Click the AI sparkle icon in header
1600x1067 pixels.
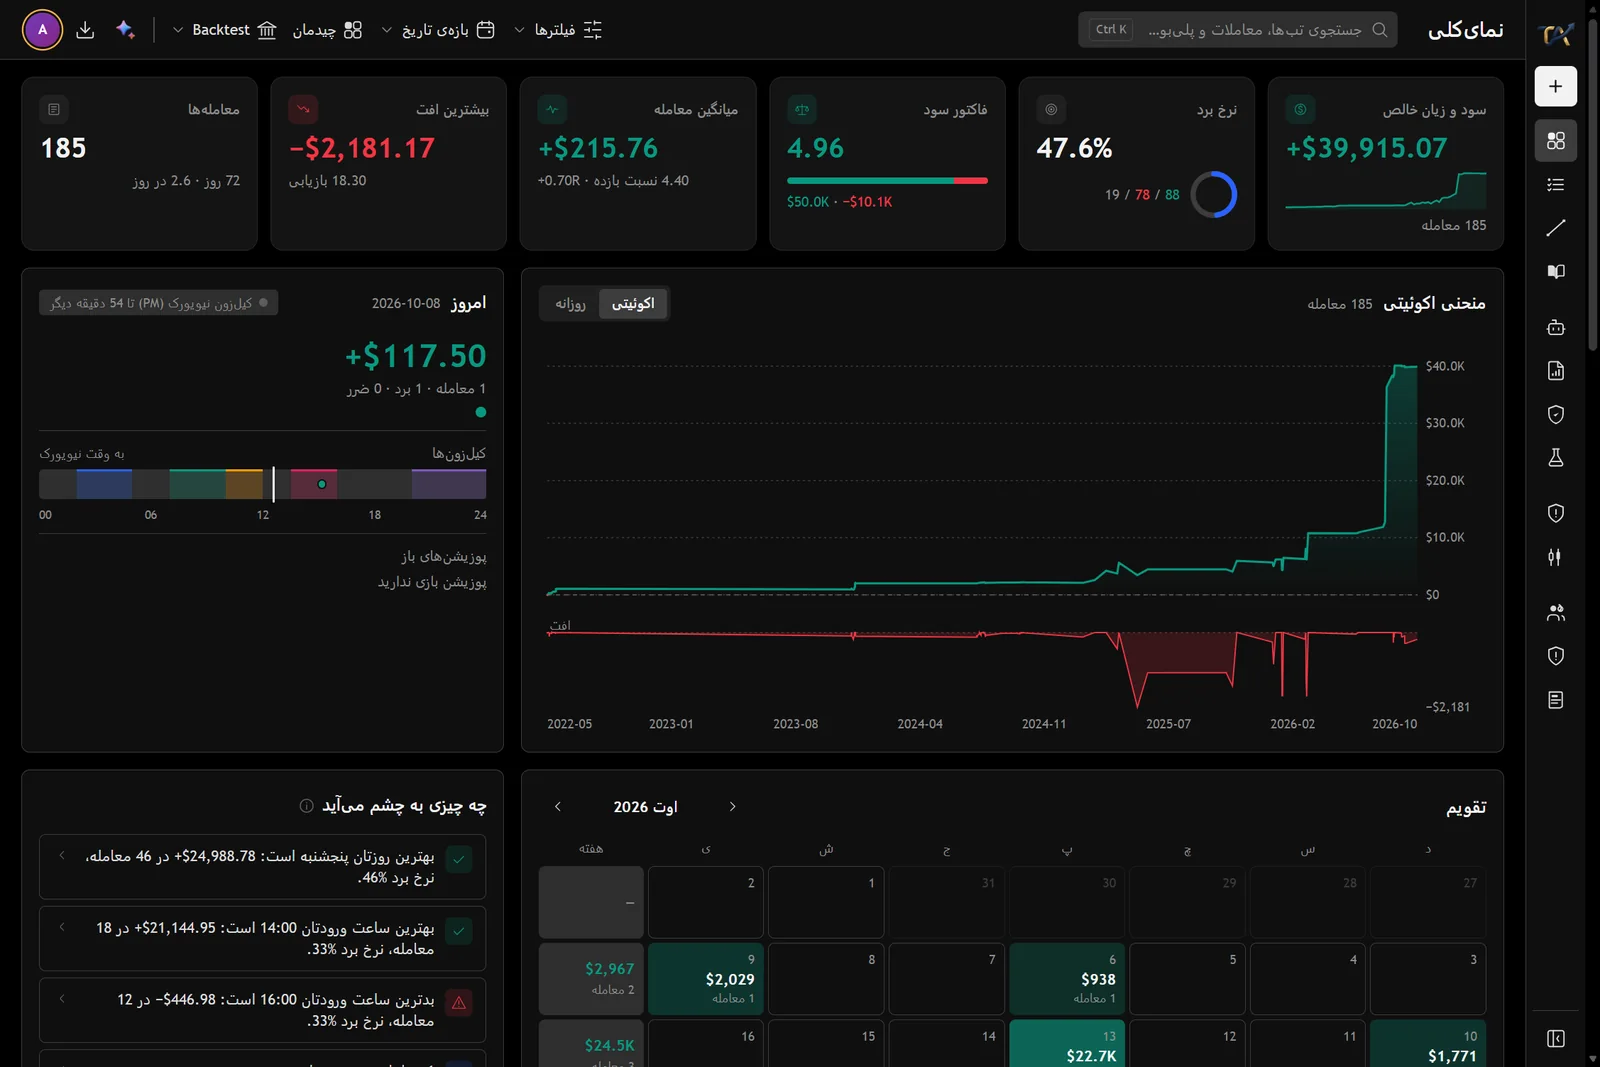[x=125, y=30]
